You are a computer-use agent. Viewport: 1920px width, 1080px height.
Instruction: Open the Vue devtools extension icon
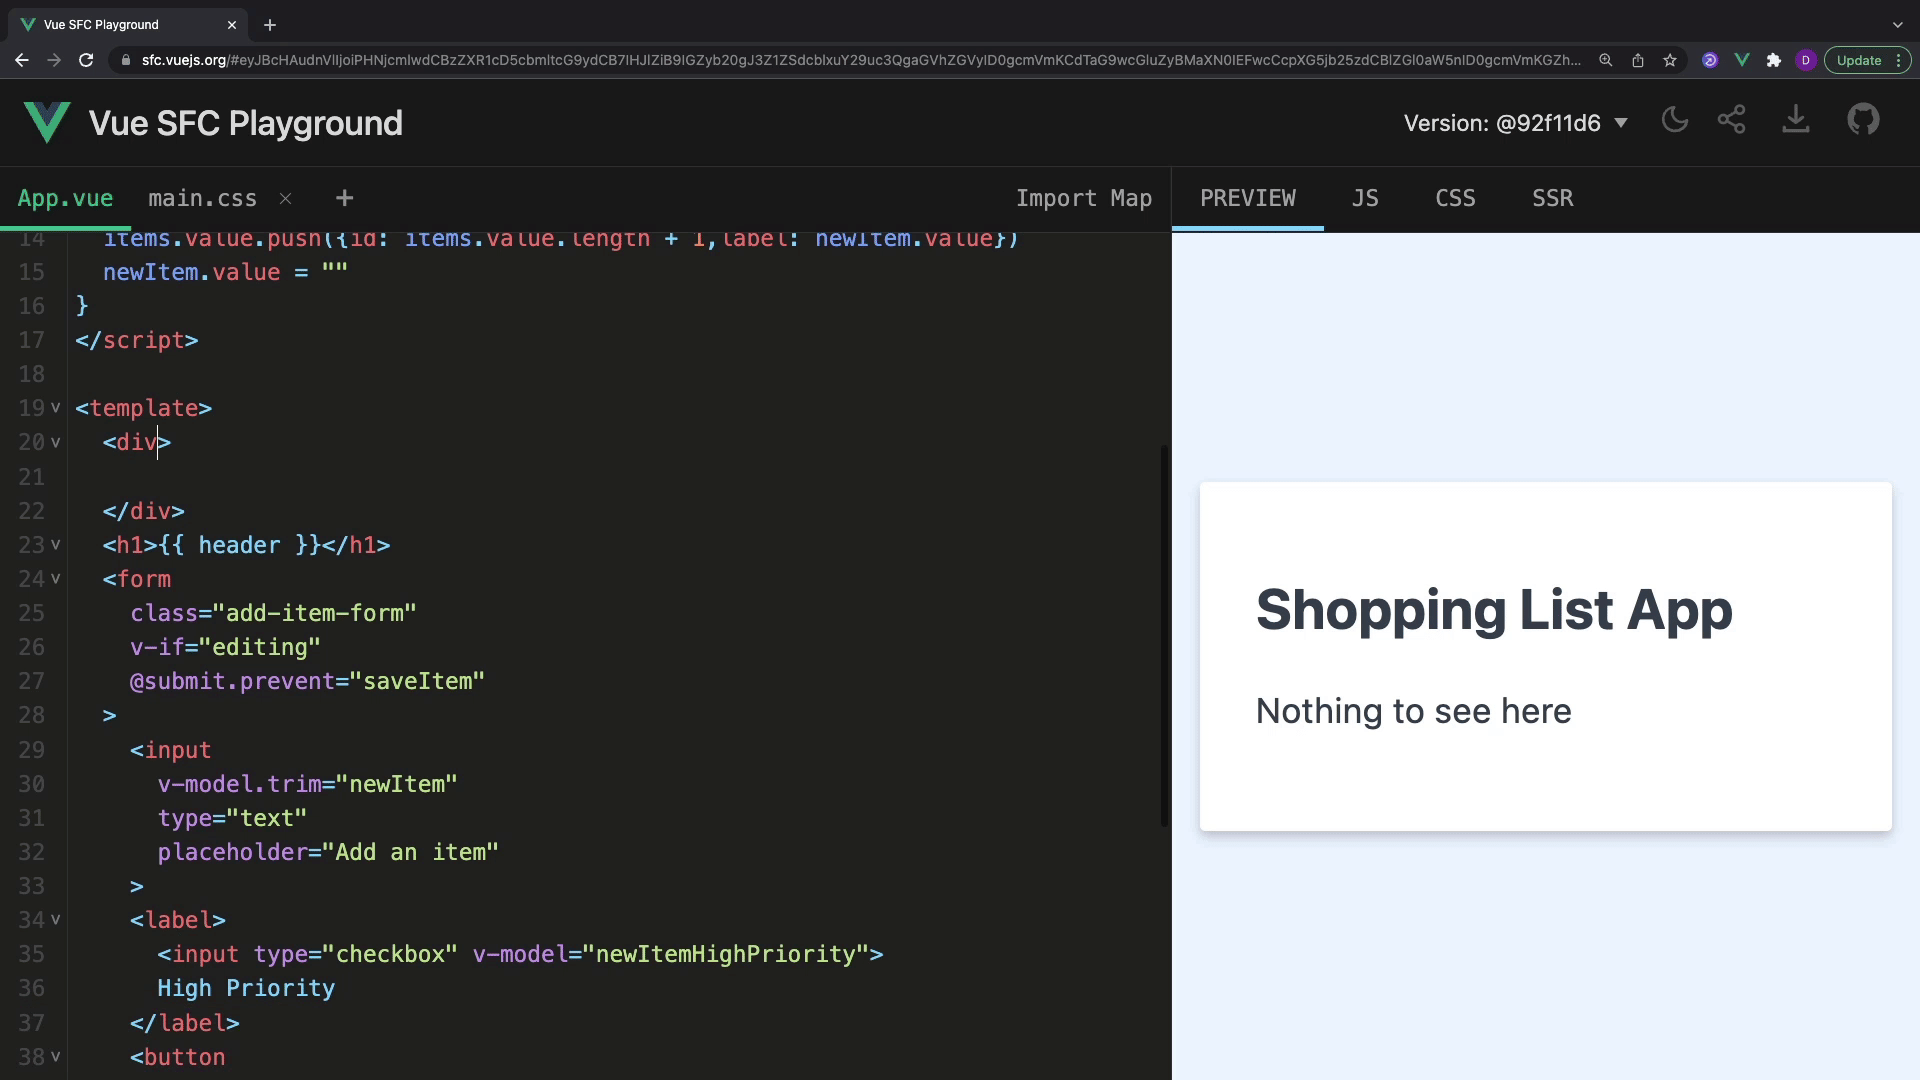pos(1742,60)
